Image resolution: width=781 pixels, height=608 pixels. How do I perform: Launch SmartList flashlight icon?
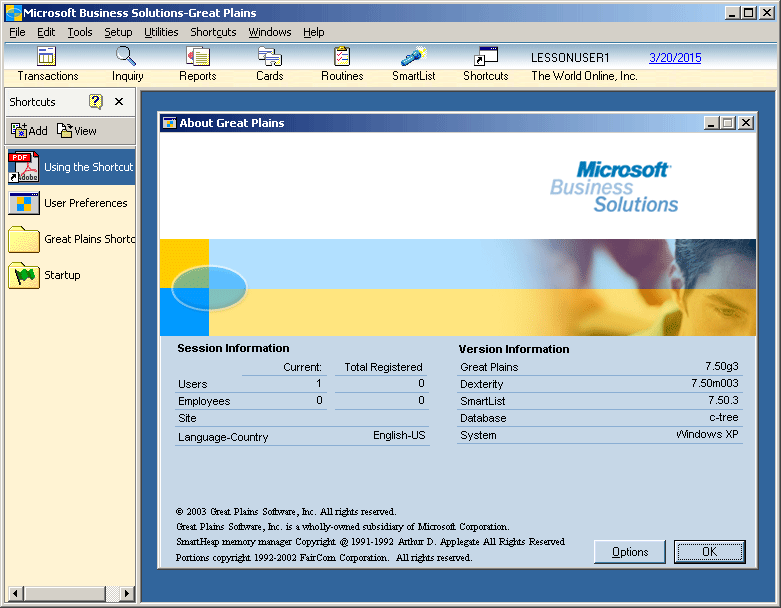pos(413,56)
